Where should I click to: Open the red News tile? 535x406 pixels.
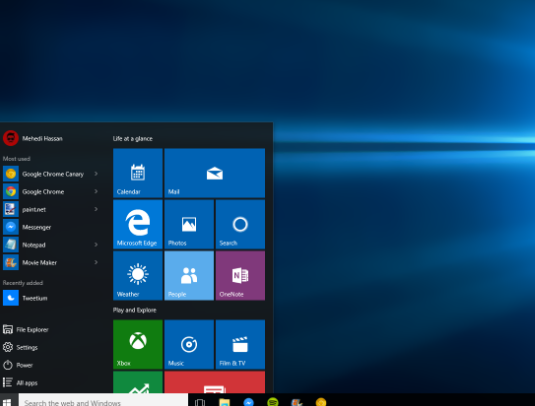click(x=215, y=382)
